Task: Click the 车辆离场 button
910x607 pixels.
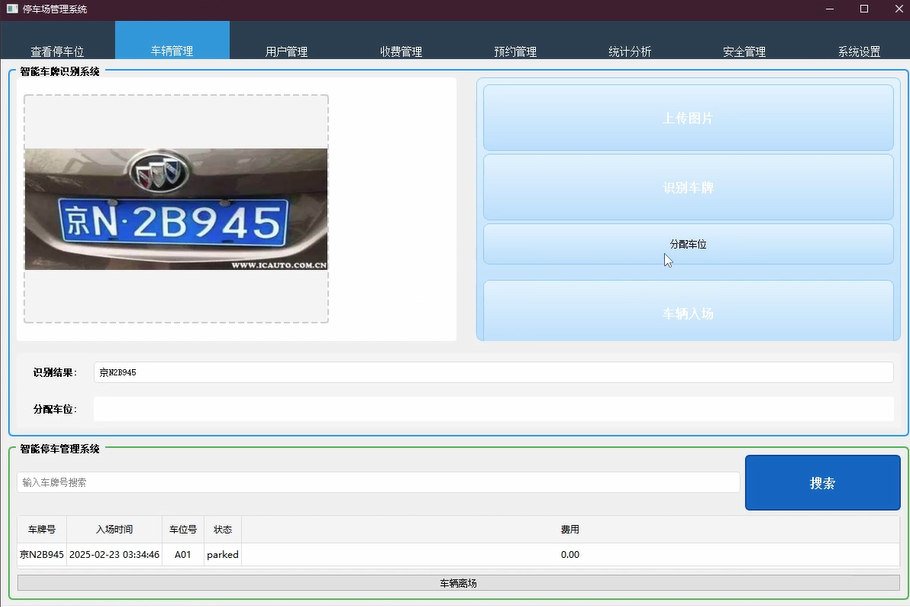Action: [458, 583]
